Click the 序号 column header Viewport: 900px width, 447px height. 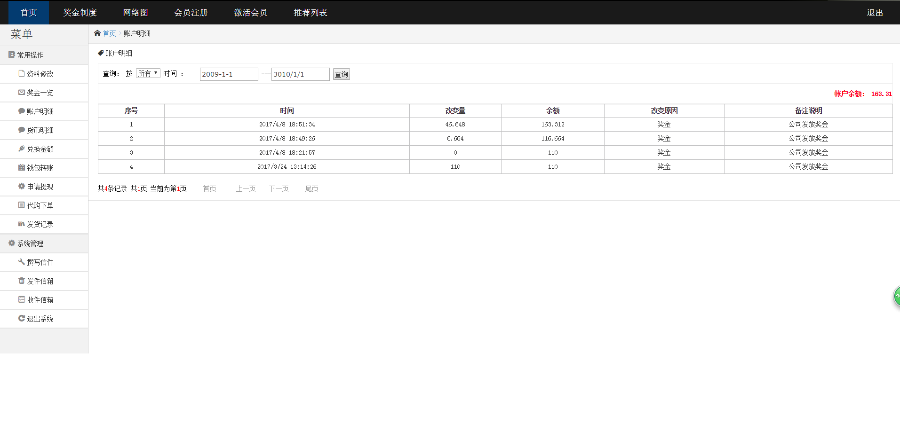pos(131,111)
